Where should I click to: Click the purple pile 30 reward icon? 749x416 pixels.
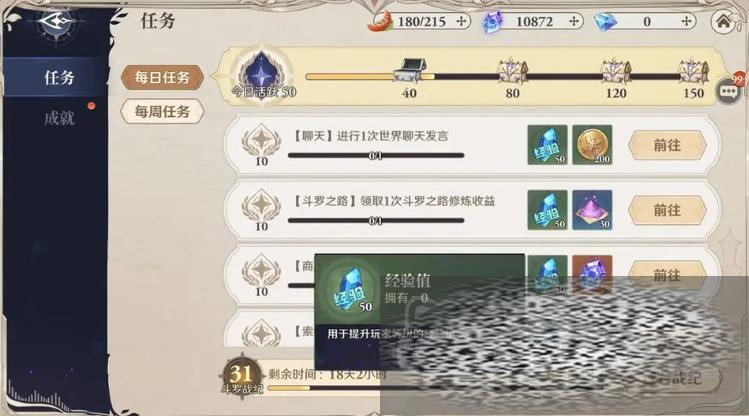(x=592, y=210)
